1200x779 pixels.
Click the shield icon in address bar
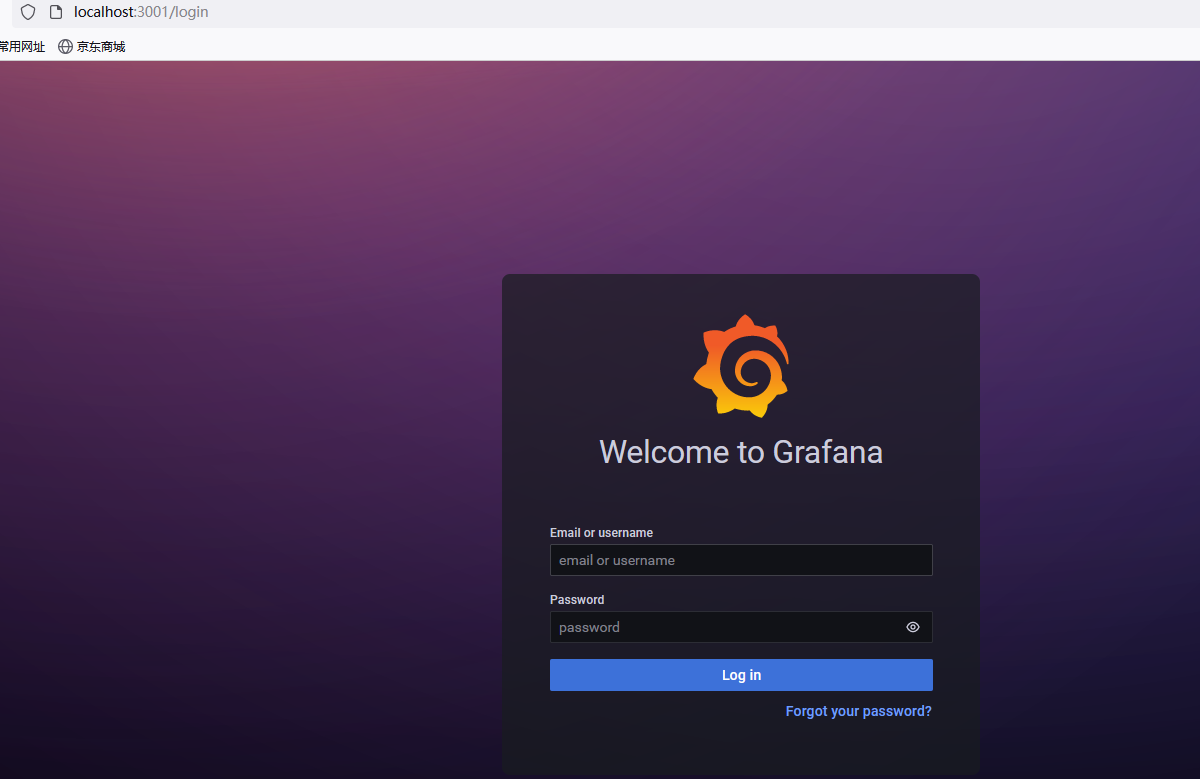[x=28, y=13]
